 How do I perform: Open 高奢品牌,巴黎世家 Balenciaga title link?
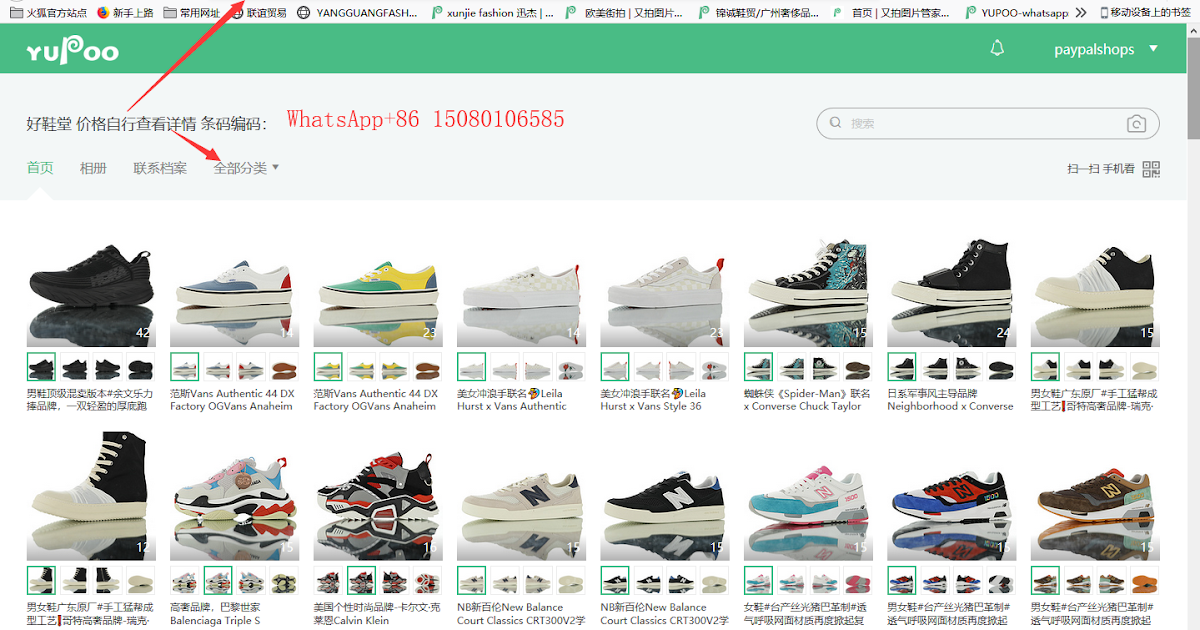tap(216, 613)
